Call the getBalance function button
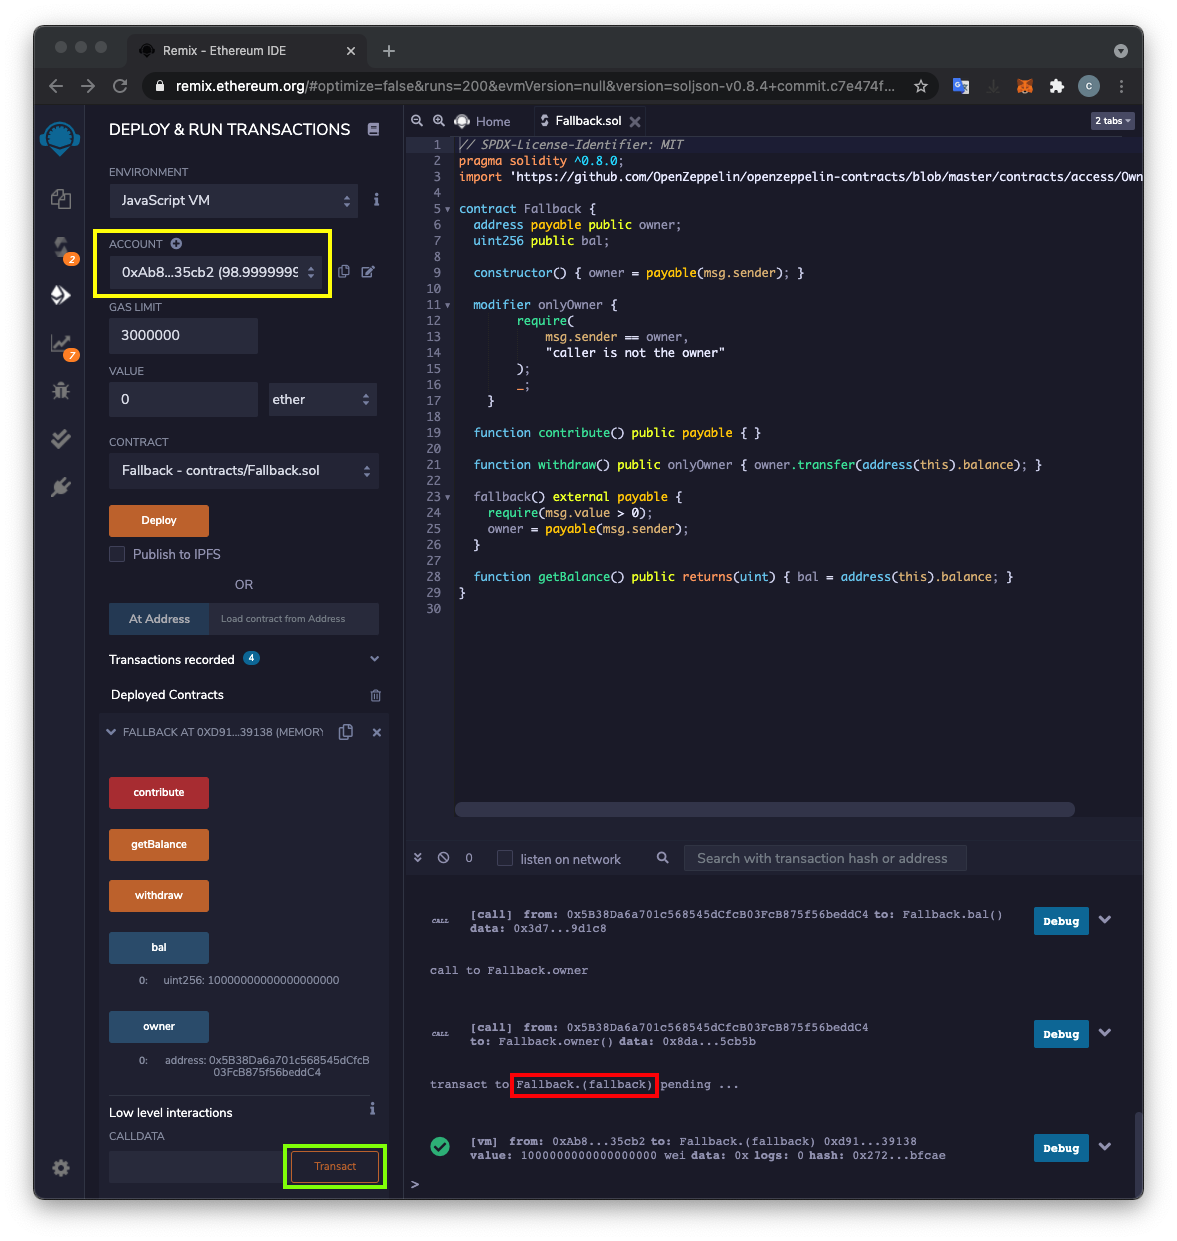Image resolution: width=1177 pixels, height=1241 pixels. coord(159,845)
